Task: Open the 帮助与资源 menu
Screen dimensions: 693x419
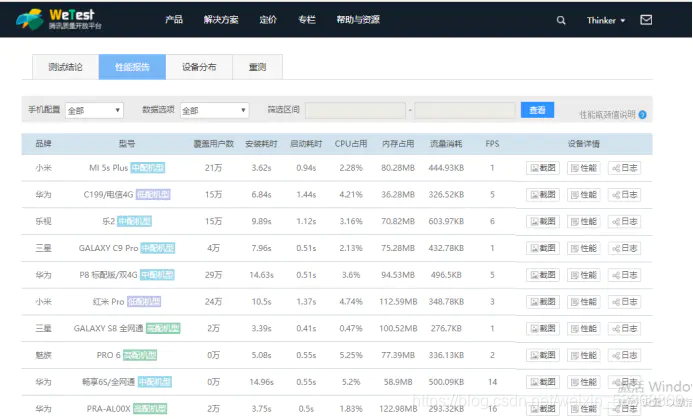Action: click(x=358, y=19)
